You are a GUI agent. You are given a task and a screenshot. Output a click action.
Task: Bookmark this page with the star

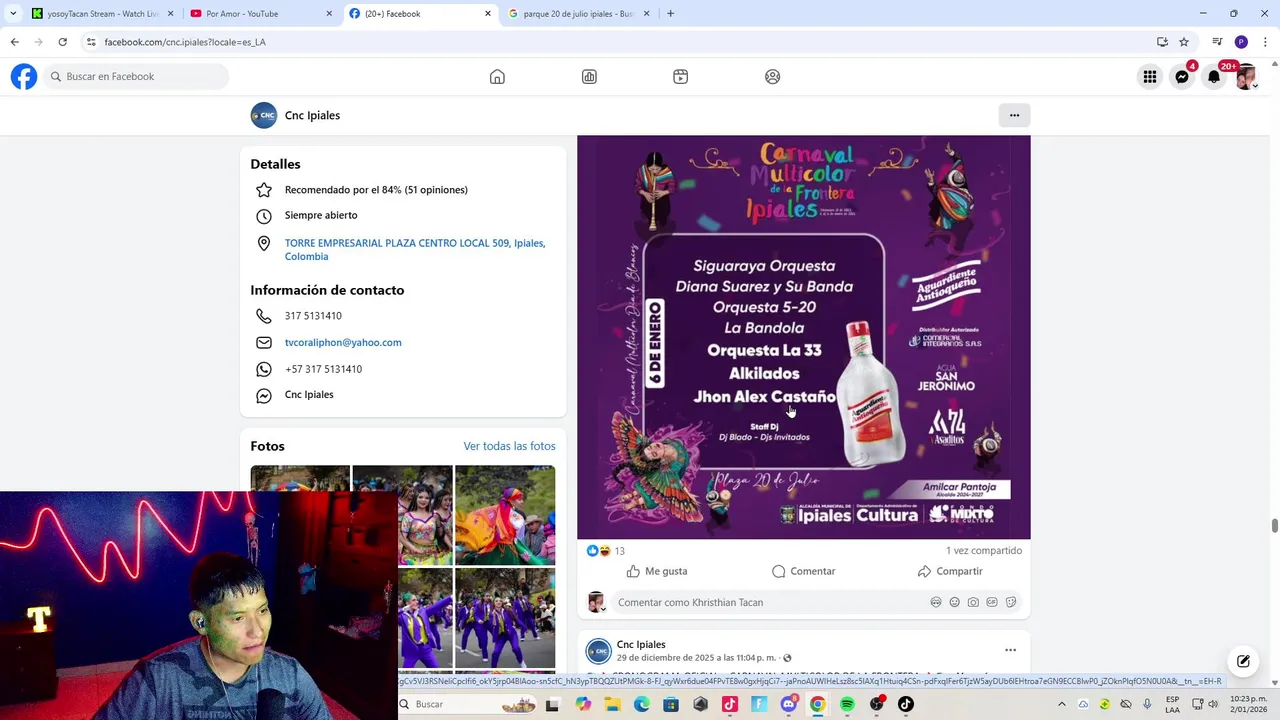tap(1184, 42)
